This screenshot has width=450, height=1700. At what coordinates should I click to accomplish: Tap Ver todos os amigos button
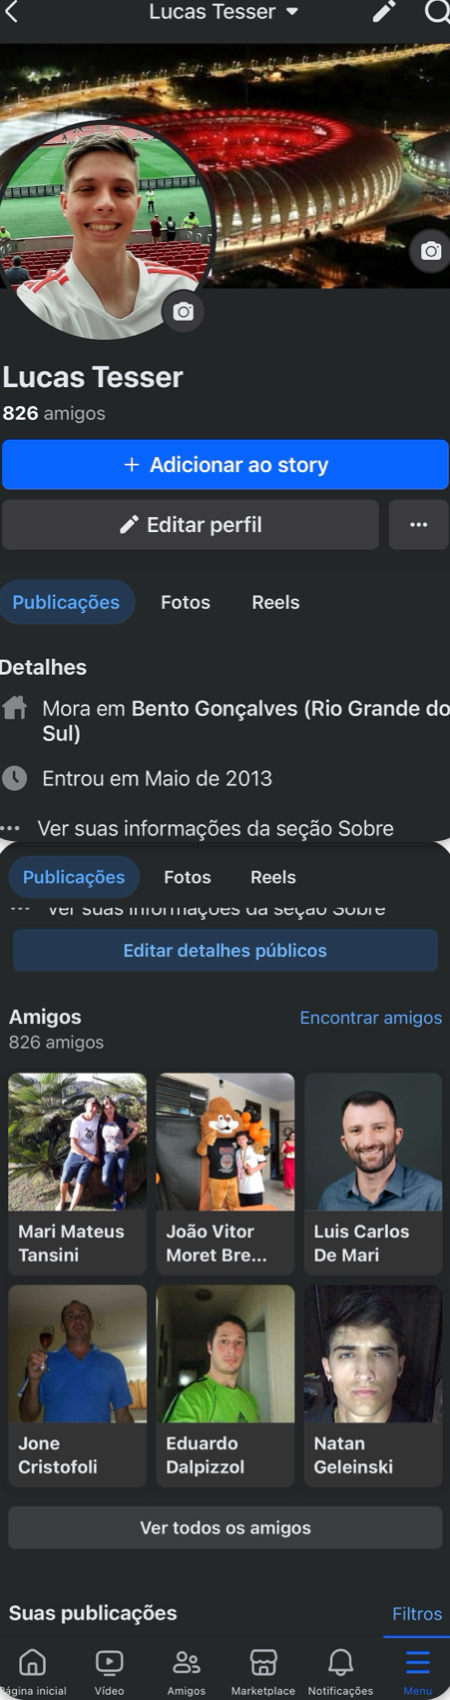[x=225, y=1528]
